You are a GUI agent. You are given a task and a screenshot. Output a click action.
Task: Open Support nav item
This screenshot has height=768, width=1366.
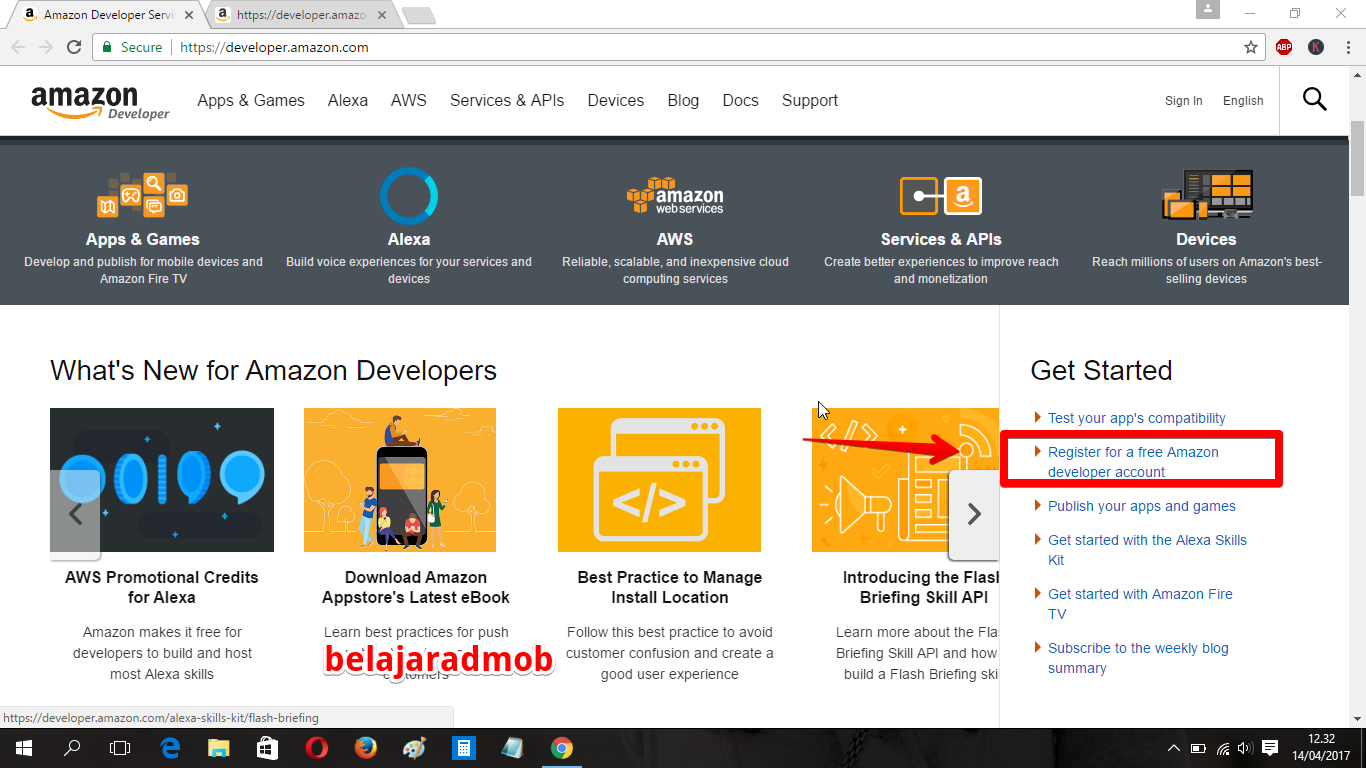click(810, 100)
